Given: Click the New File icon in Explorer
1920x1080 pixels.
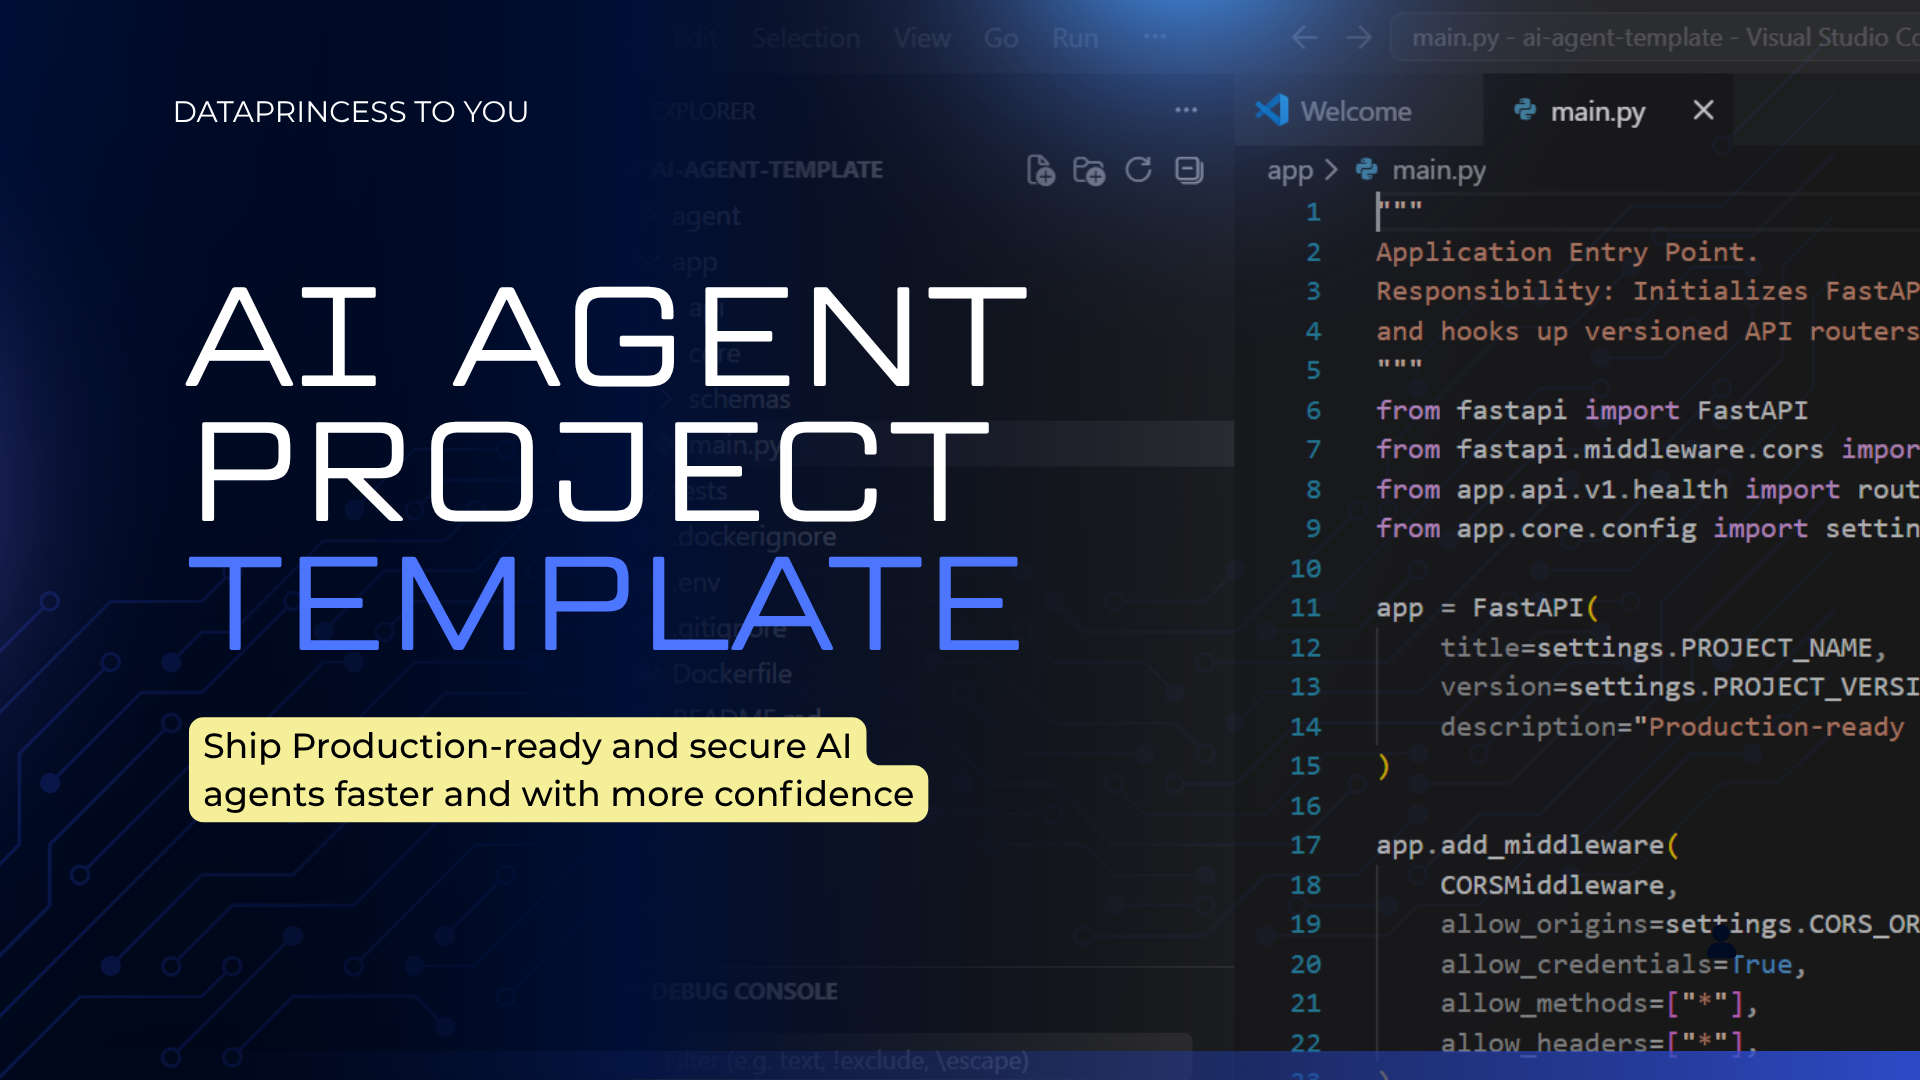Looking at the screenshot, I should pos(1040,170).
